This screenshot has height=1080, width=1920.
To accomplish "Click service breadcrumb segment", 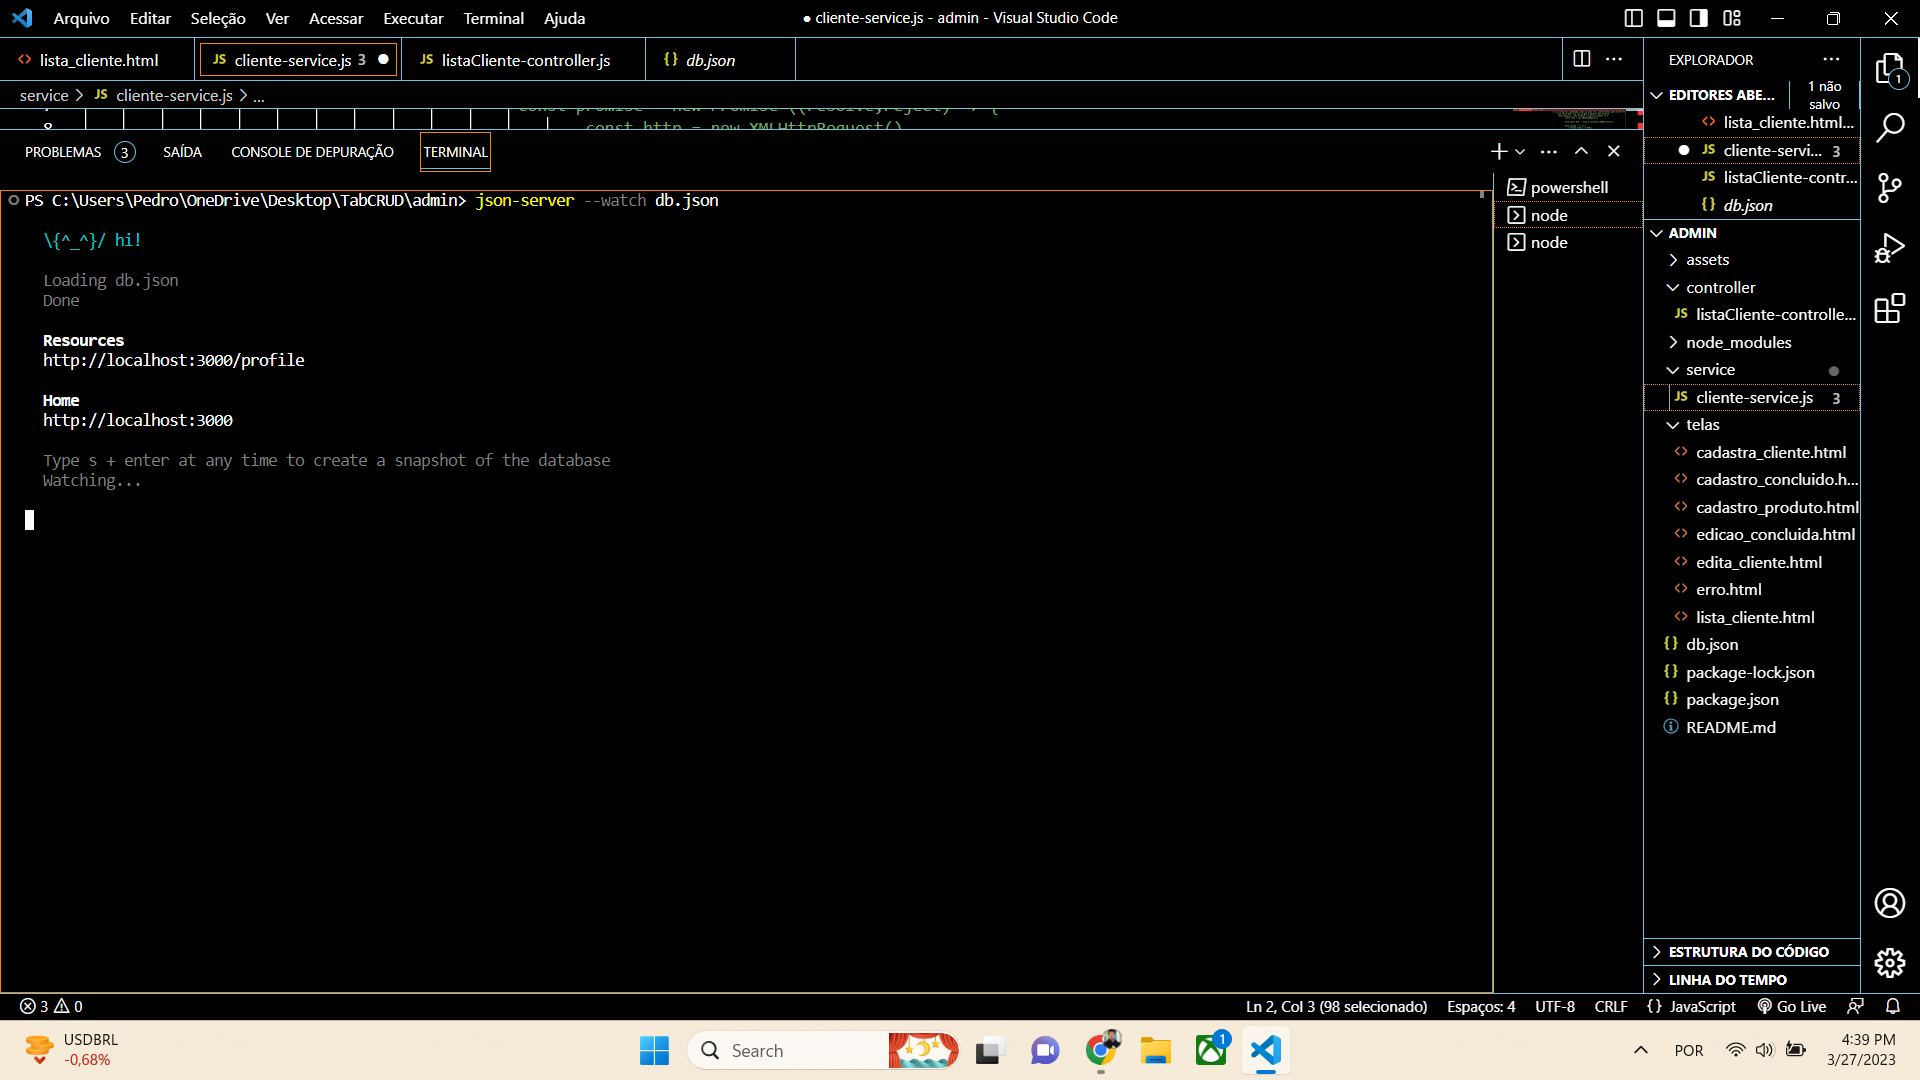I will (44, 95).
